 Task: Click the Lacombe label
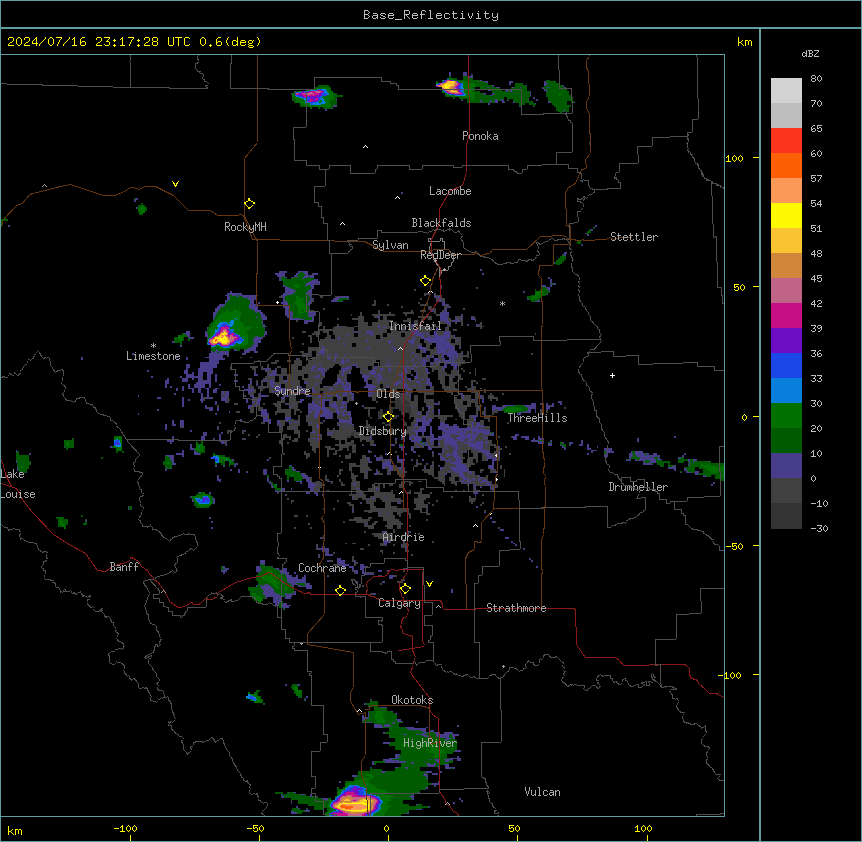pyautogui.click(x=450, y=191)
